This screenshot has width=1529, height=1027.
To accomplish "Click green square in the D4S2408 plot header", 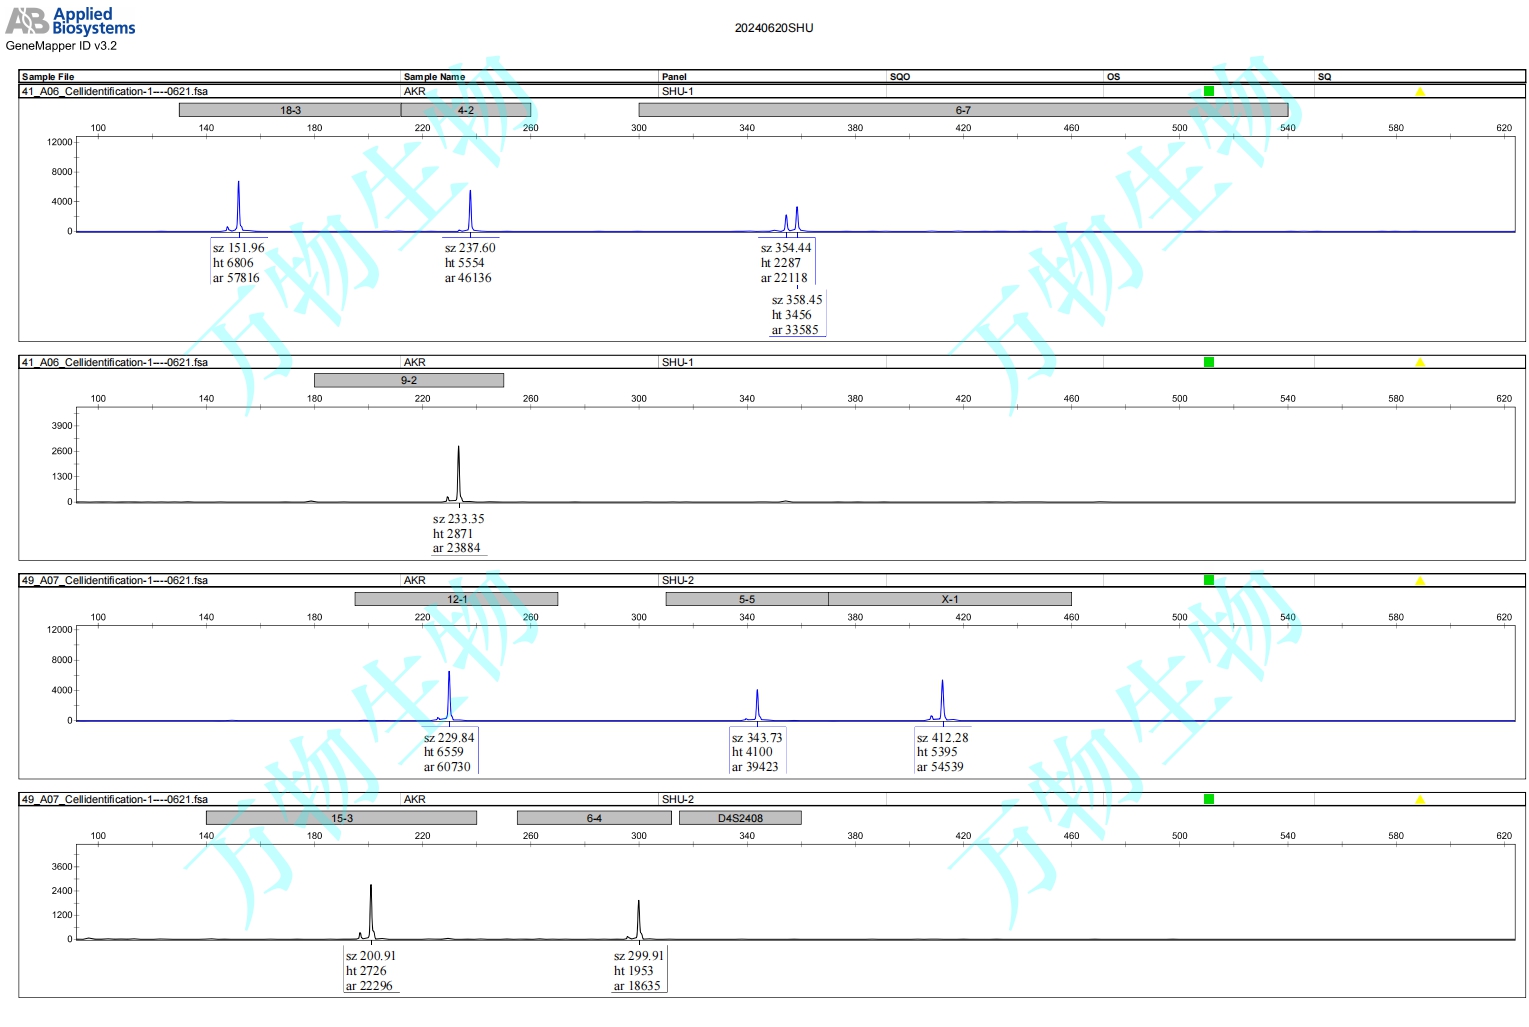I will pos(1208,799).
